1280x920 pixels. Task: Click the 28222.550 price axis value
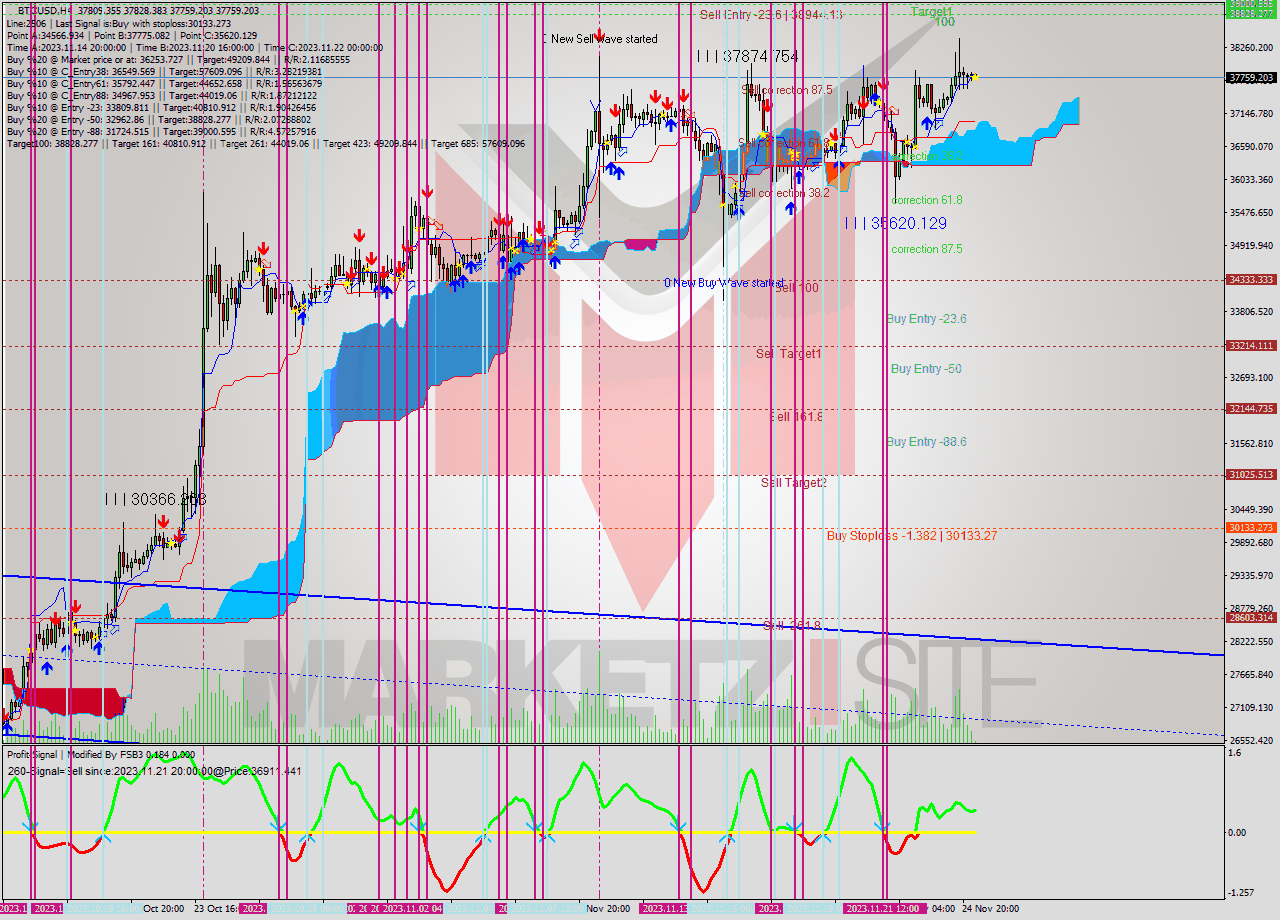[x=1251, y=641]
